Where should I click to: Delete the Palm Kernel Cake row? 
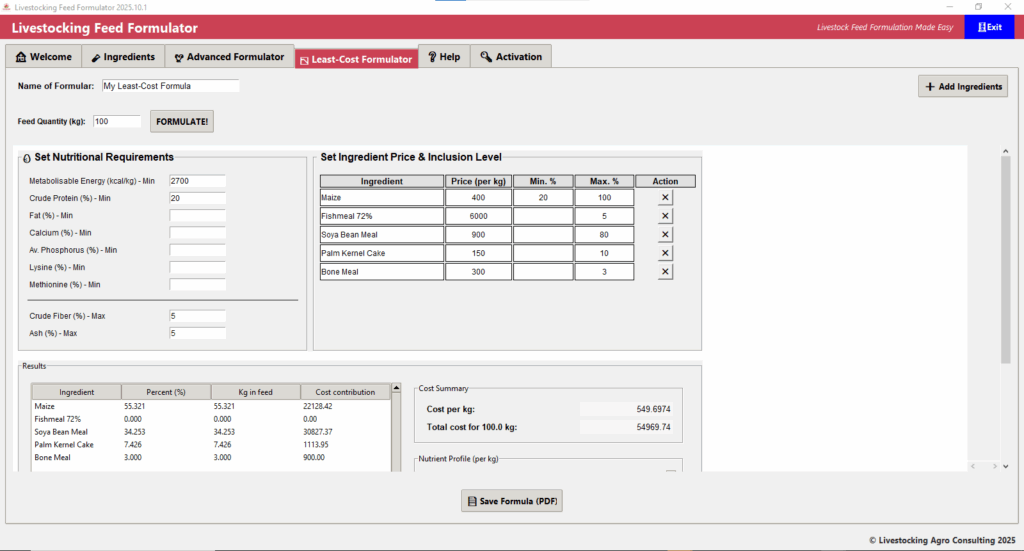click(666, 253)
